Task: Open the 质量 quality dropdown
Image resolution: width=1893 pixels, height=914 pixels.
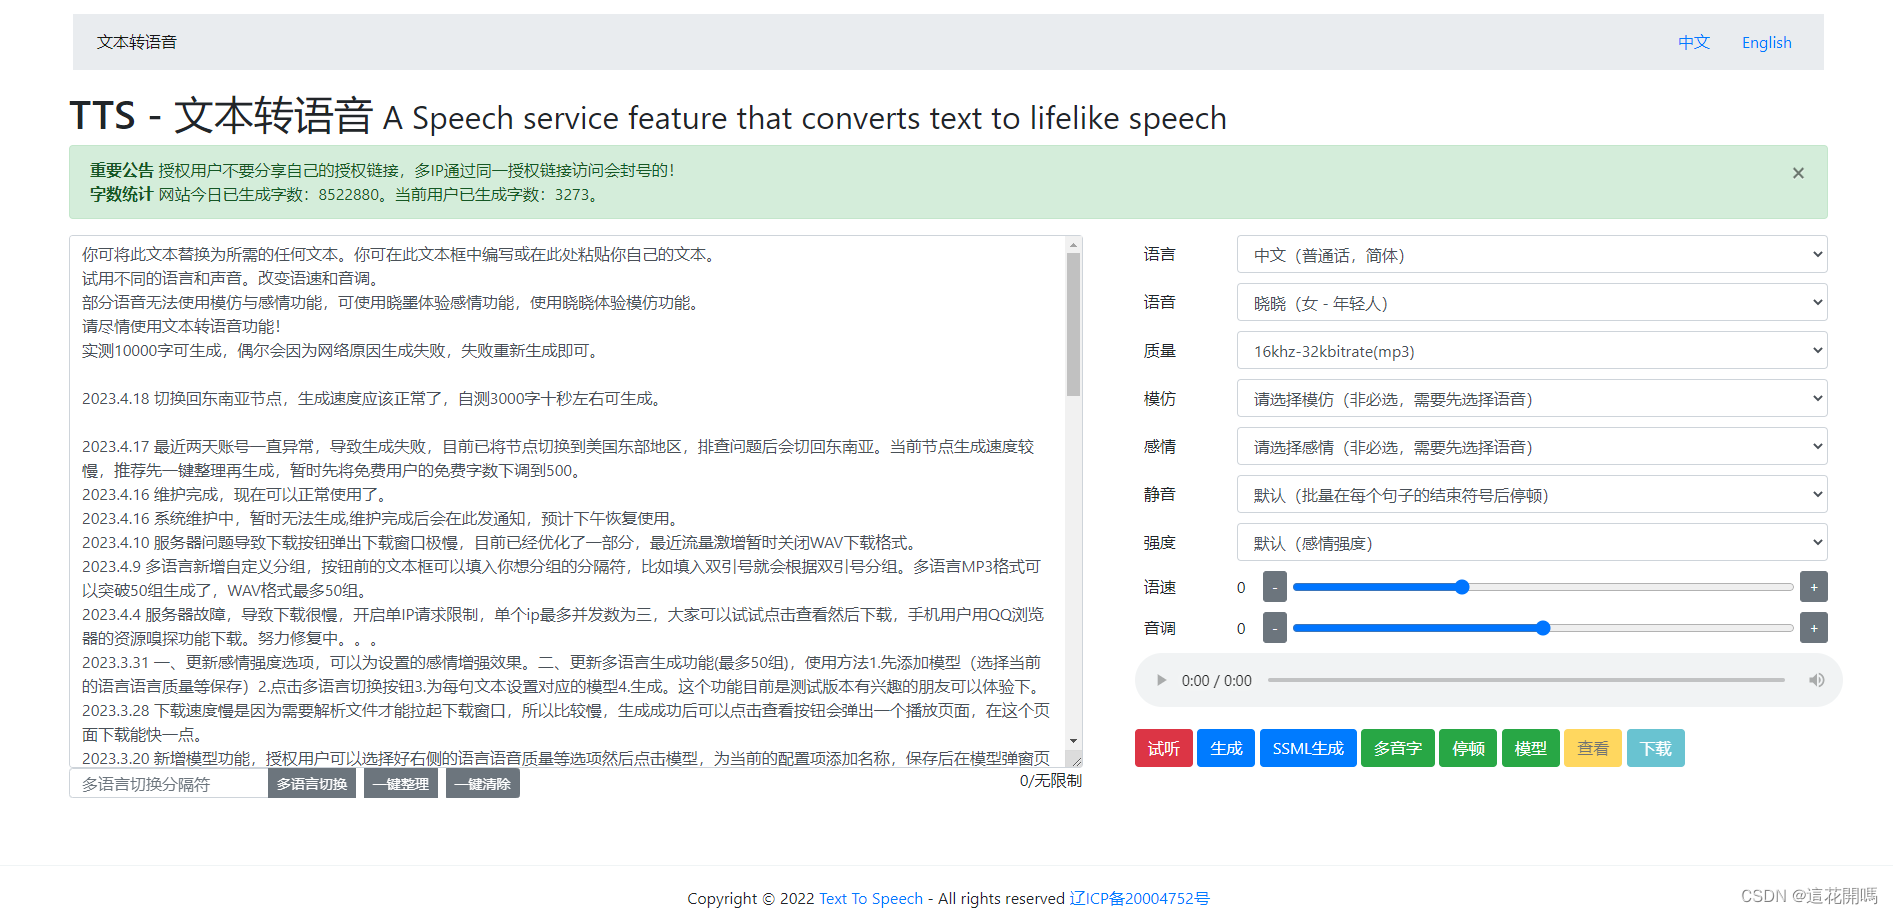Action: [1532, 351]
